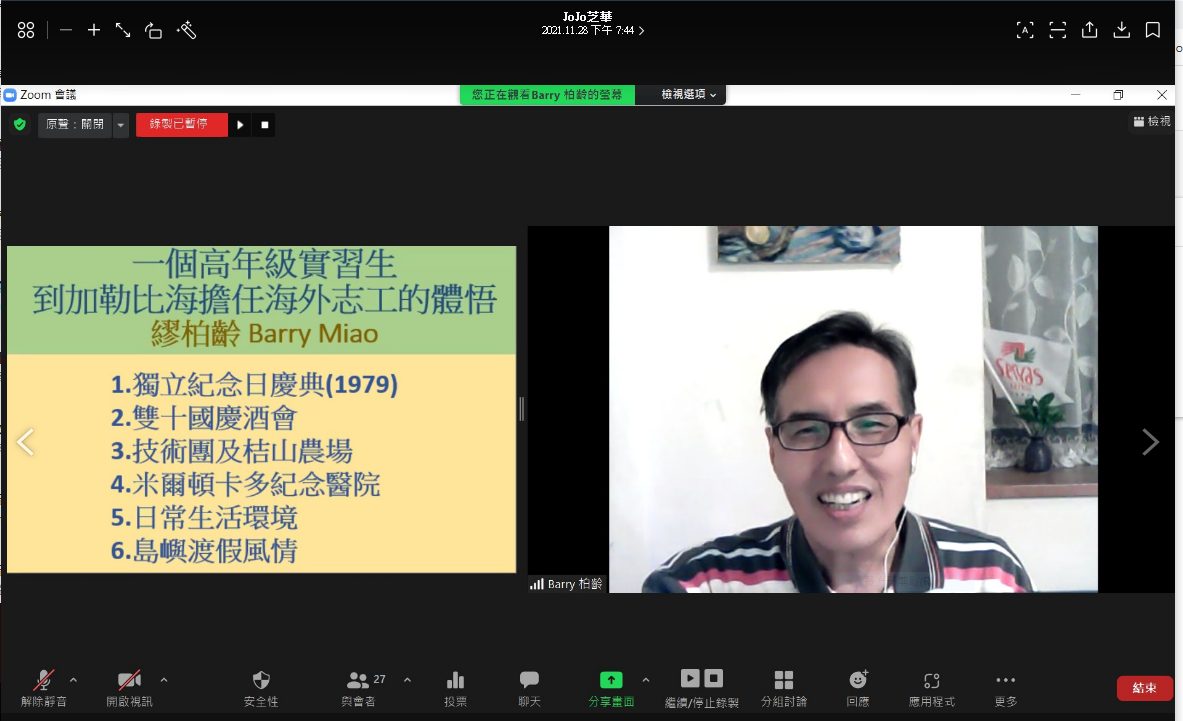1183x721 pixels.
Task: Click slide item 2.雙十國慶酒會
Action: tap(204, 418)
